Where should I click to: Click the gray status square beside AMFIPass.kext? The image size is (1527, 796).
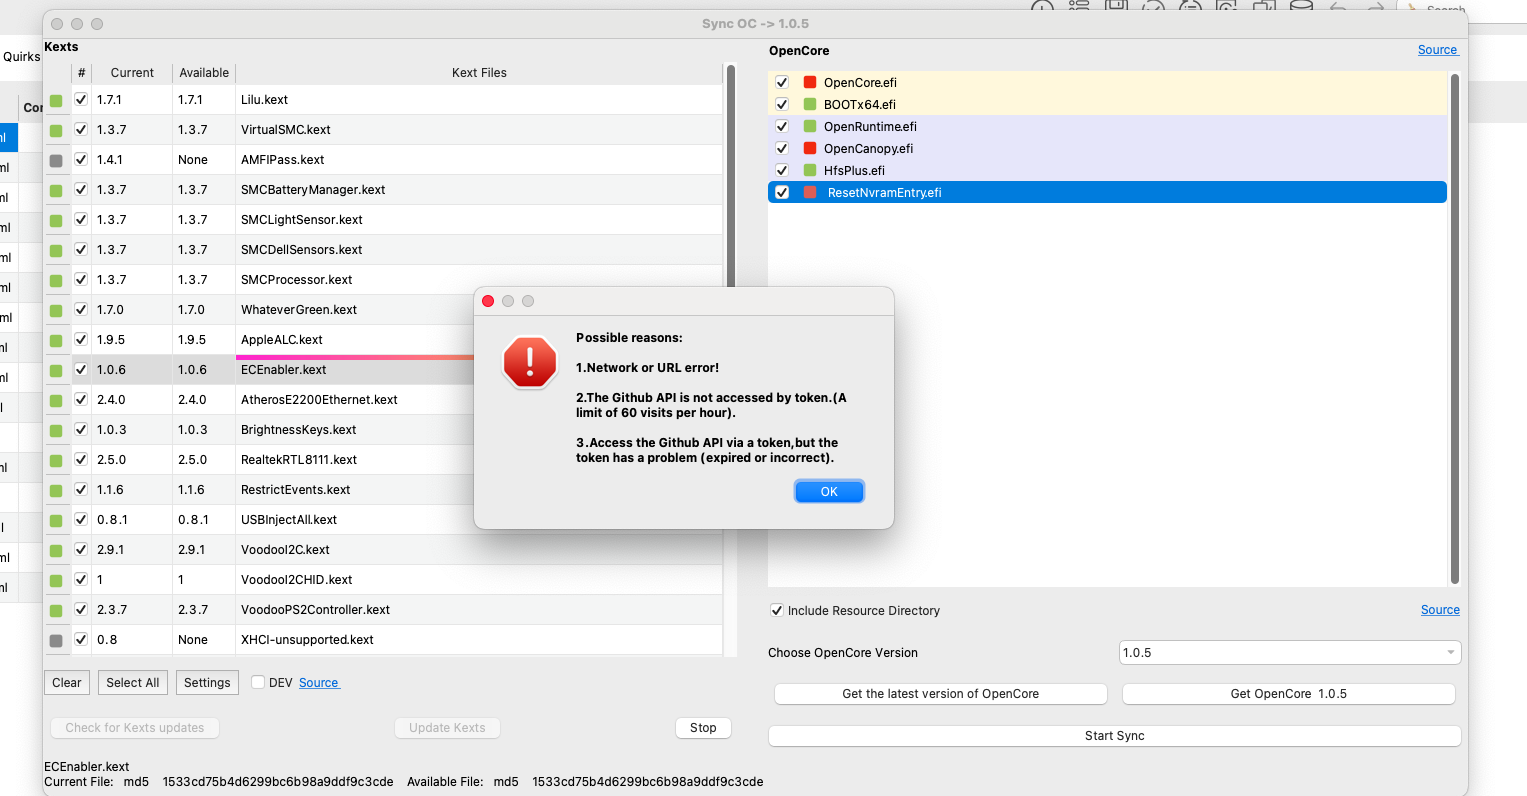pyautogui.click(x=56, y=161)
